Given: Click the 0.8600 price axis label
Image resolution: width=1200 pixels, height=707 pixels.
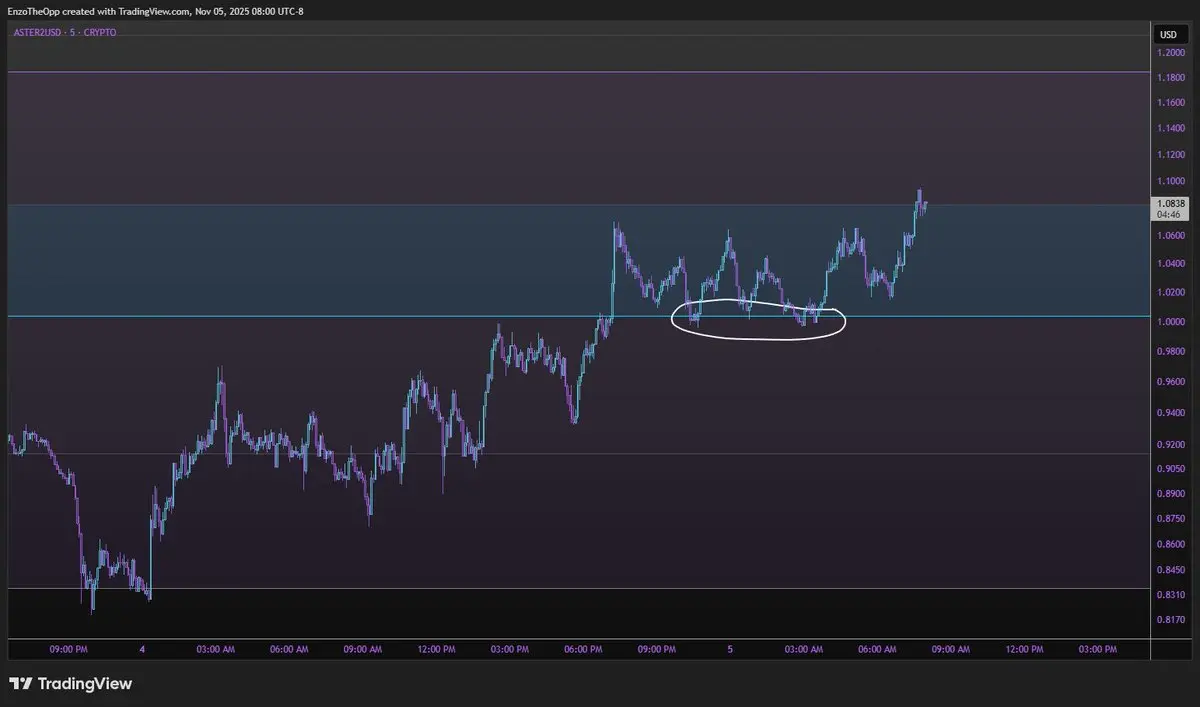Looking at the screenshot, I should click(x=1171, y=545).
